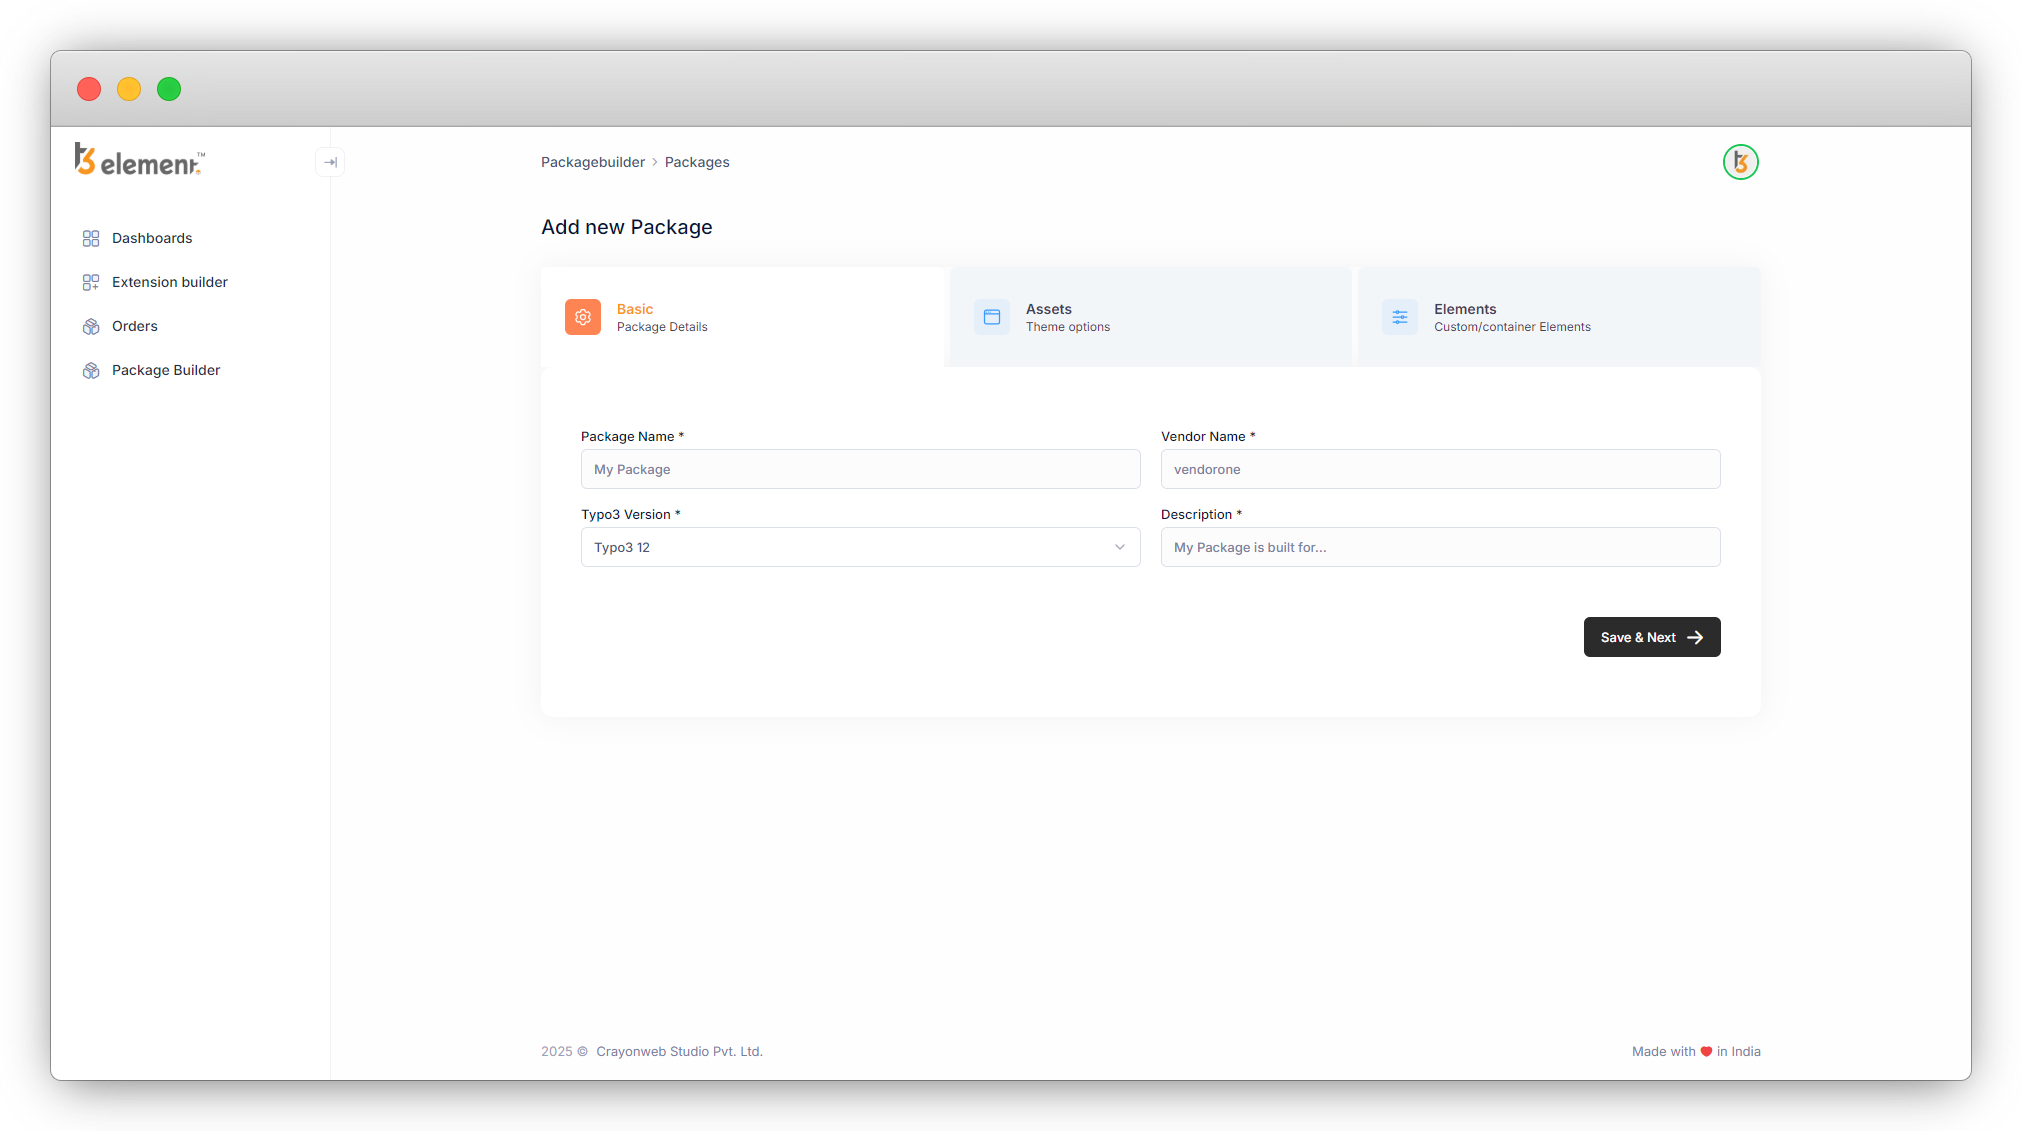Click the Typo3 Version chevron arrow
Image resolution: width=2022 pixels, height=1131 pixels.
coord(1120,547)
